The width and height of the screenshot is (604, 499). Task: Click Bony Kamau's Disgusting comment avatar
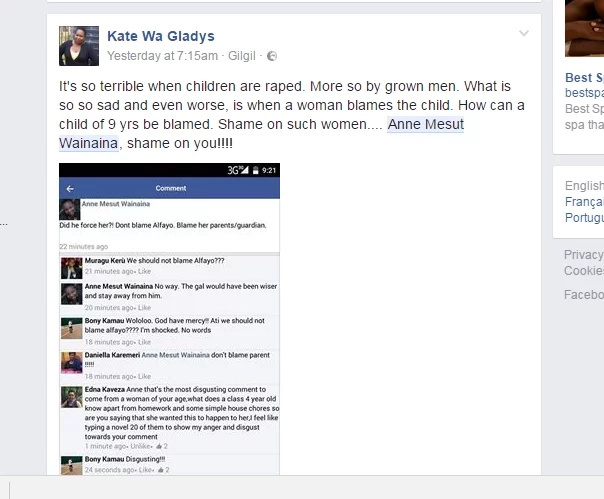coord(72,465)
